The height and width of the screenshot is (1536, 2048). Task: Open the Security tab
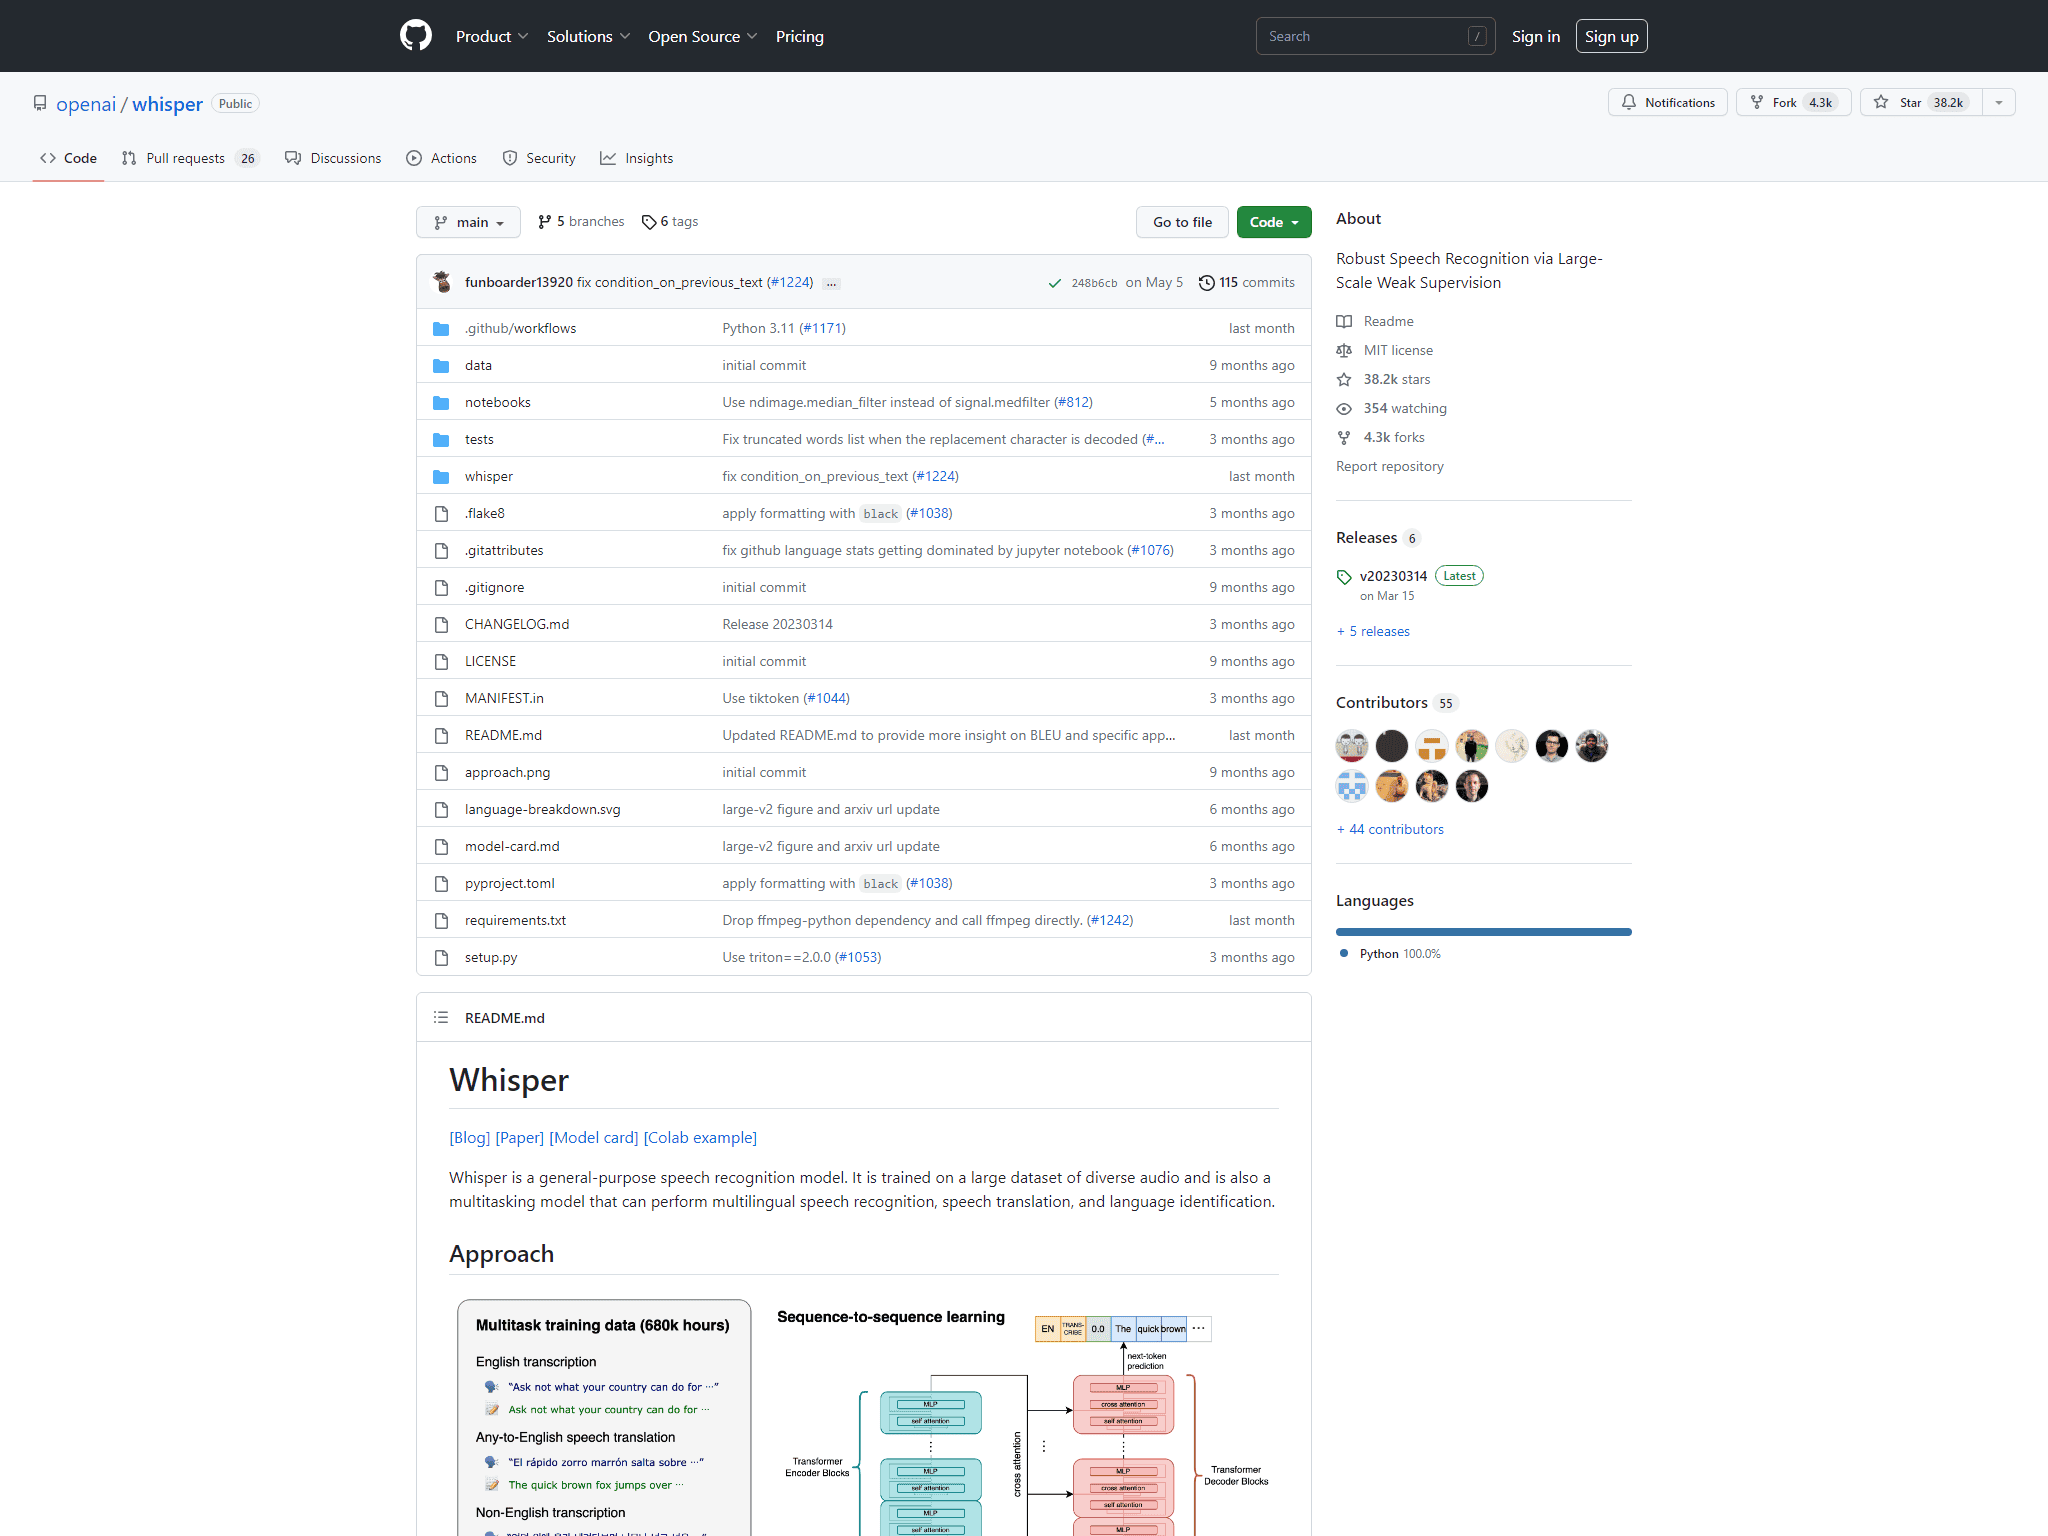point(539,158)
